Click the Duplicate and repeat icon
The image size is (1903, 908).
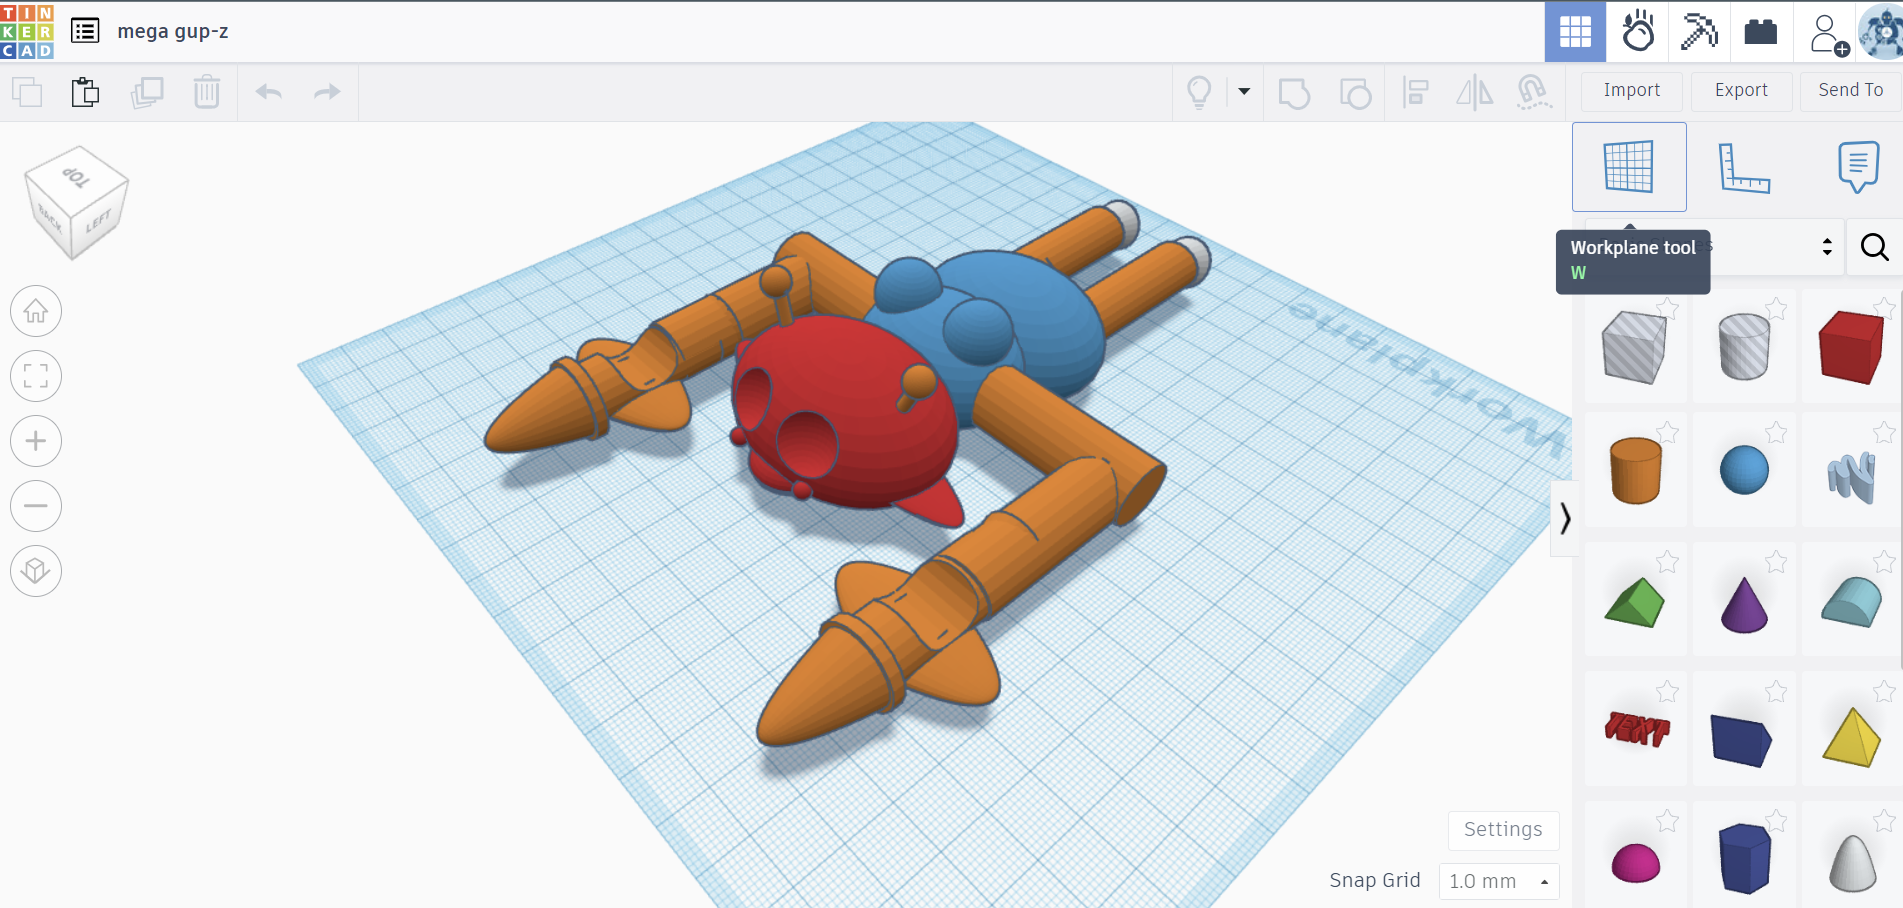tap(147, 92)
